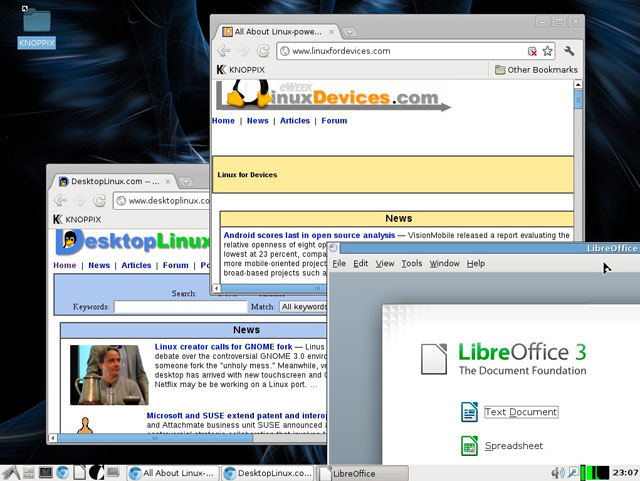This screenshot has height=481, width=640.
Task: Click left scroll arrow in linuxfordevices horizontal scrollbar
Action: point(216,288)
